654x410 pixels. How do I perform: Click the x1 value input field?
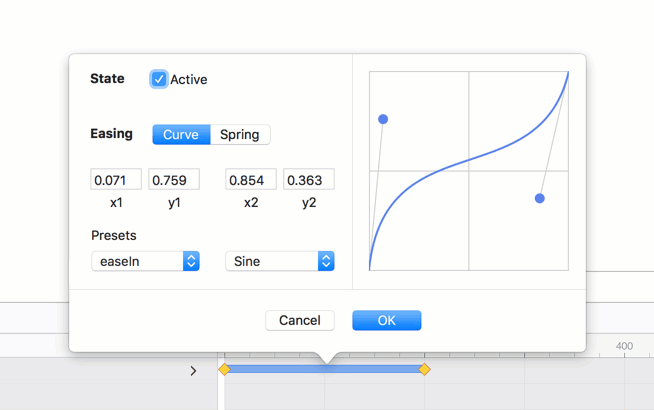point(116,180)
